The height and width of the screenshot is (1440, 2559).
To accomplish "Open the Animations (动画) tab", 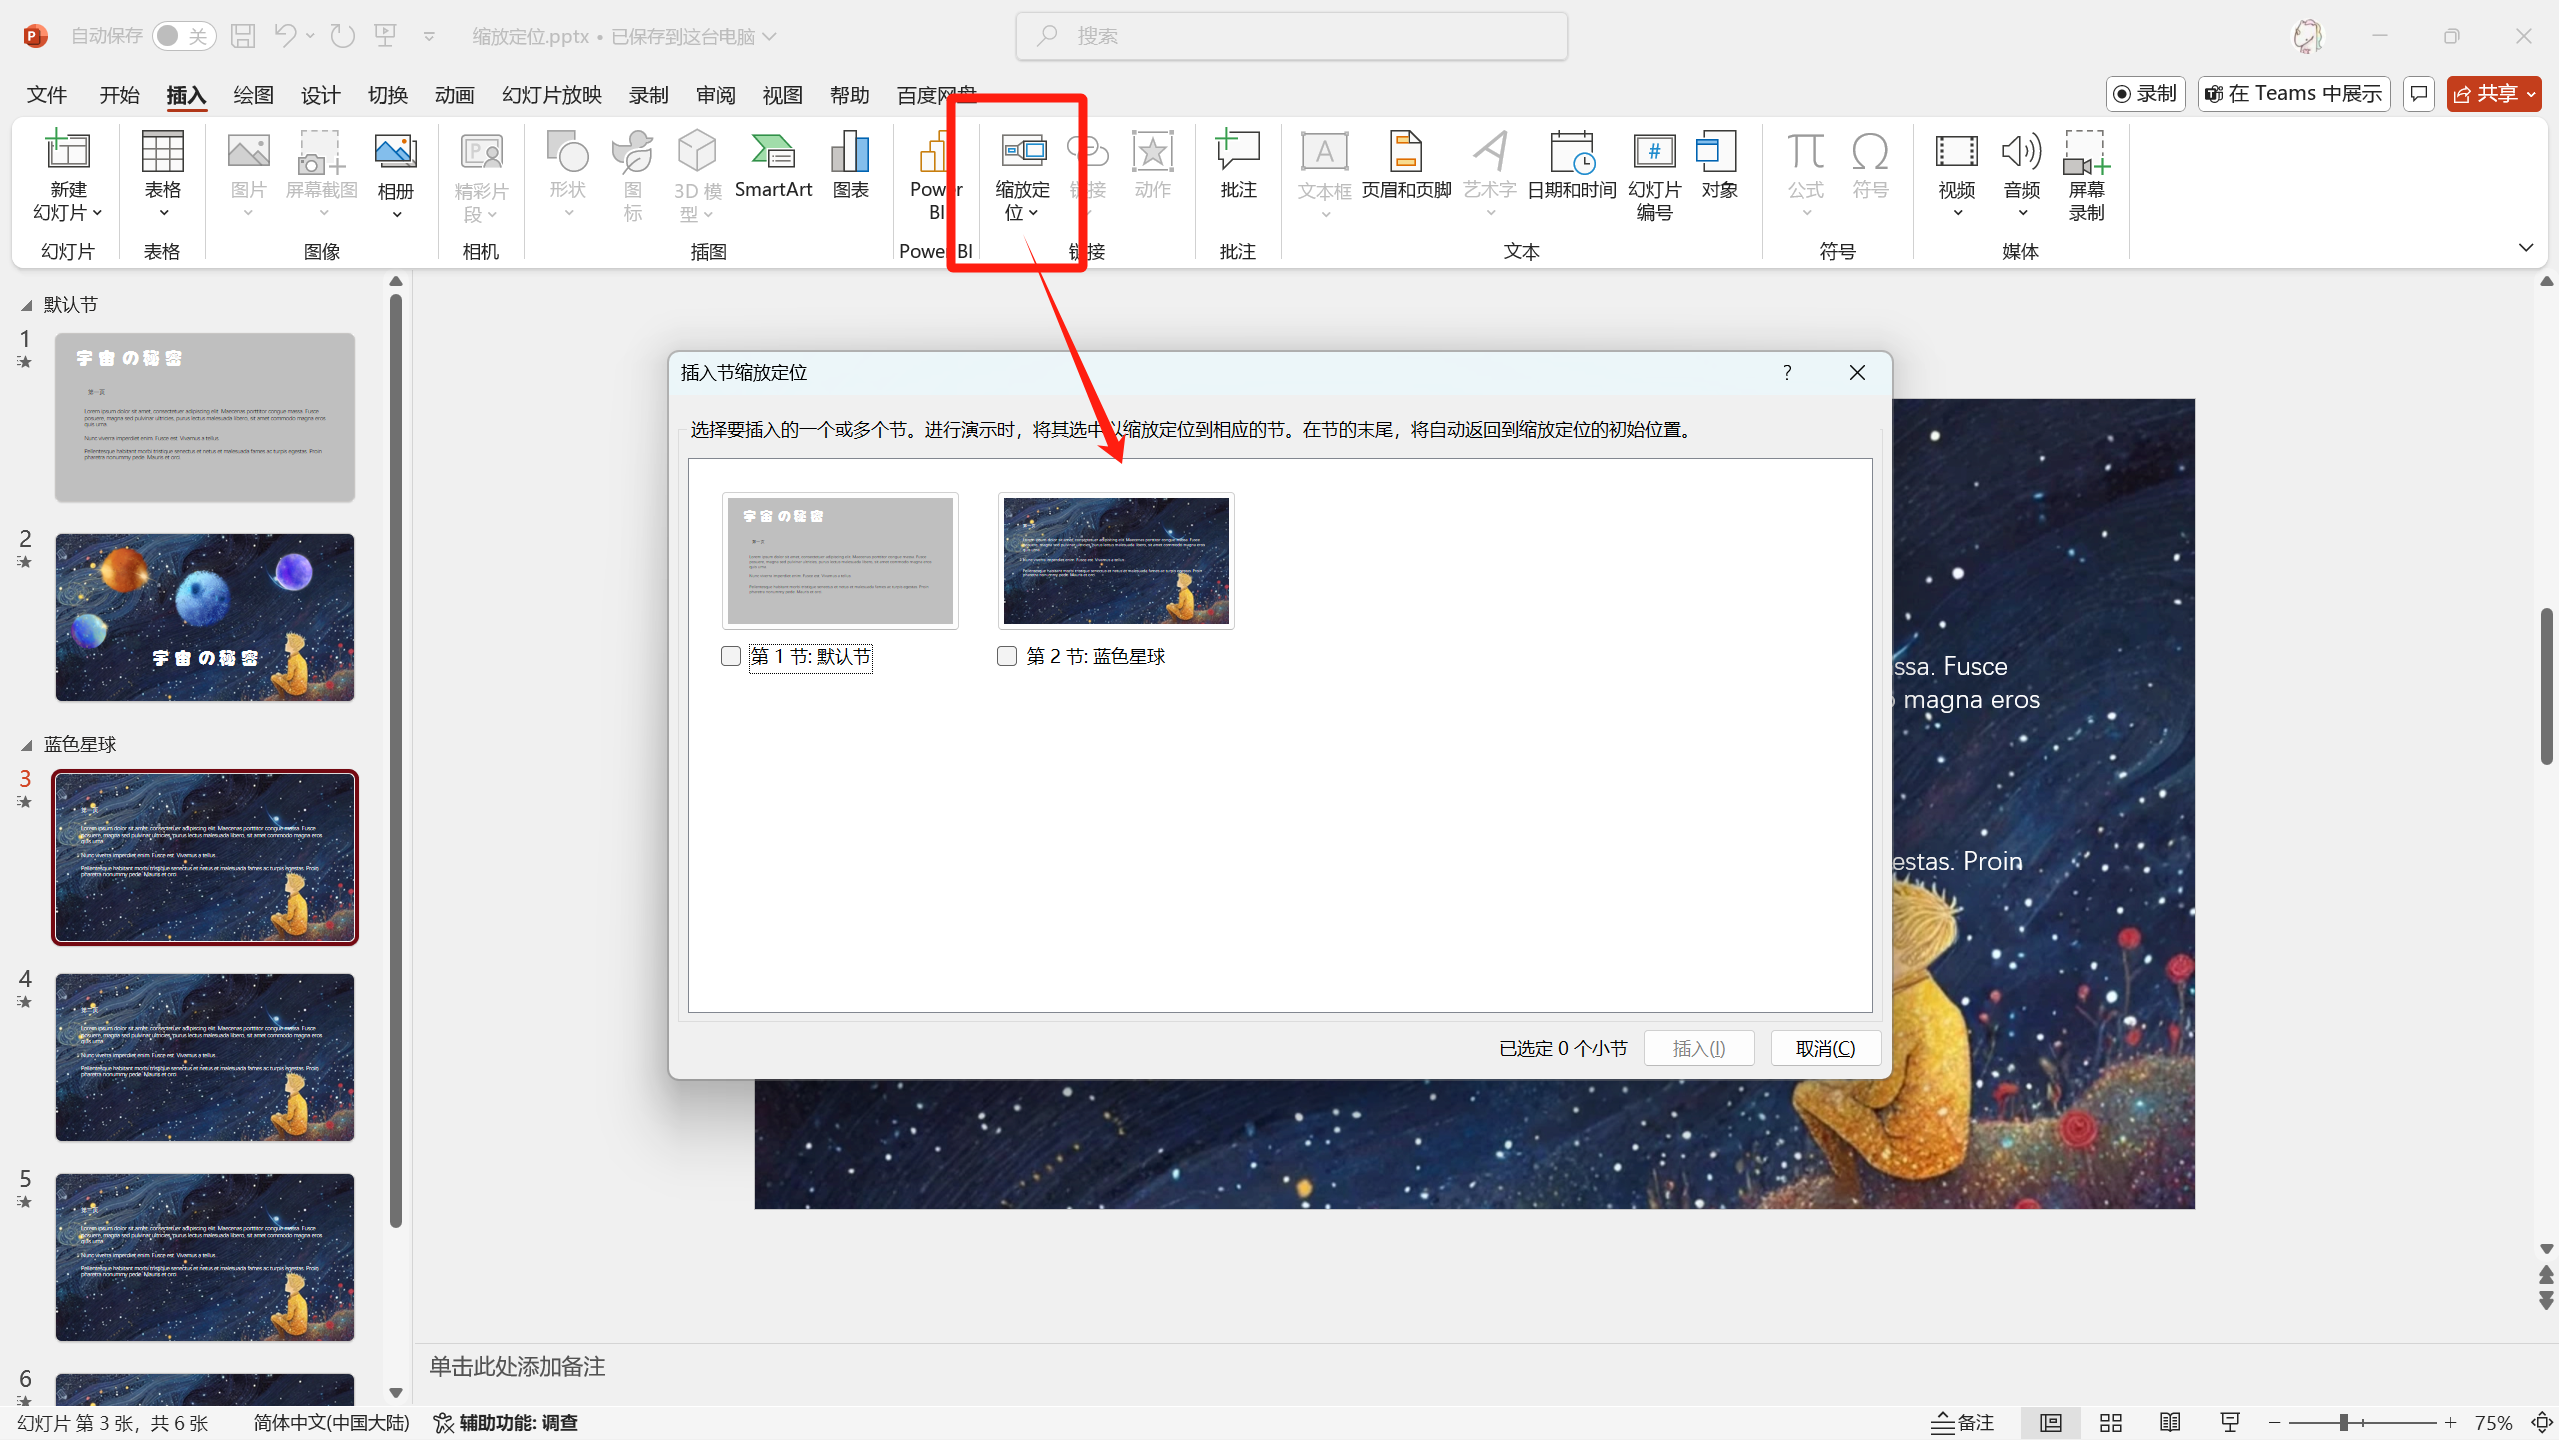I will pos(454,95).
